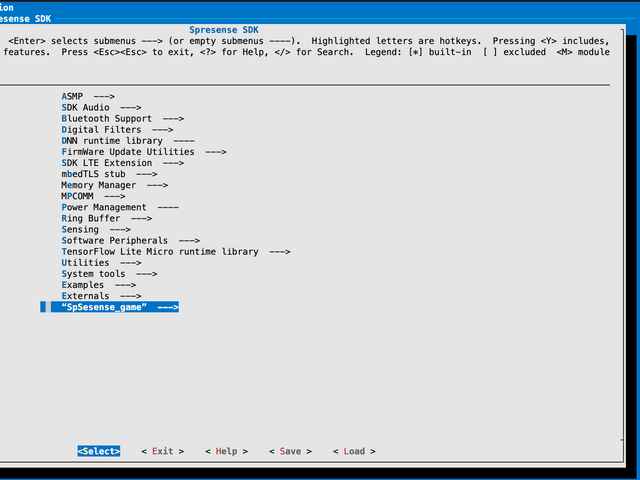Open the highlighted SpSesense_game submenu
This screenshot has width=640, height=480.
click(x=109, y=307)
